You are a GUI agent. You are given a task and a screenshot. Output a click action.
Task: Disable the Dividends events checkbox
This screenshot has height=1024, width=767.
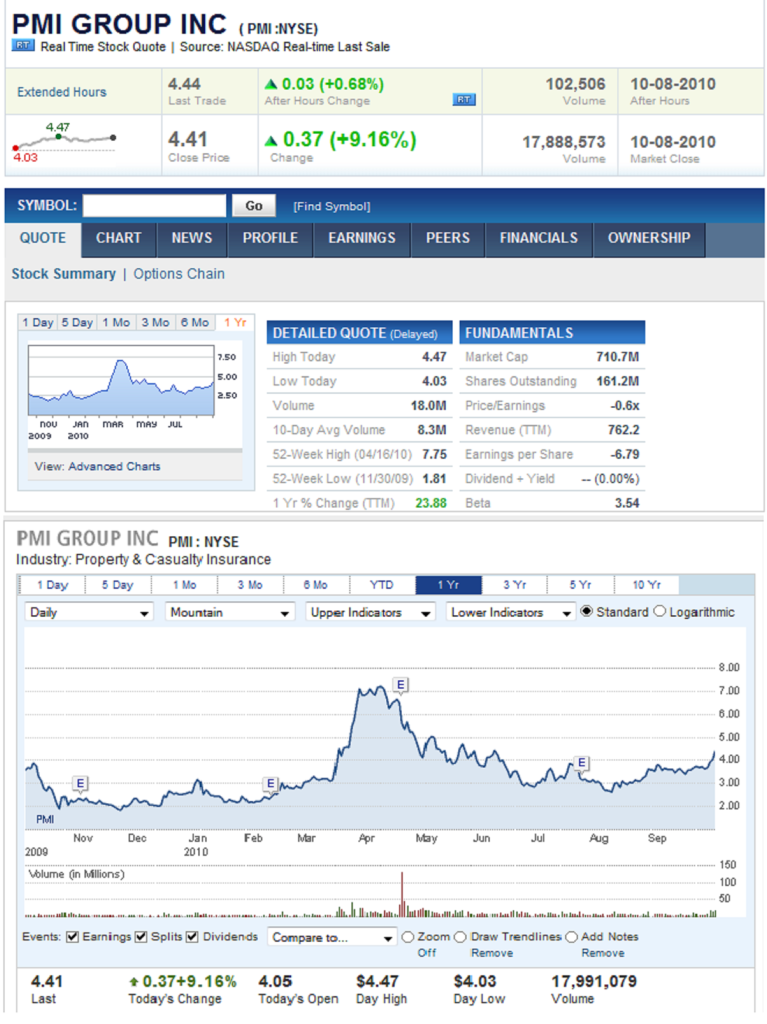tap(191, 937)
